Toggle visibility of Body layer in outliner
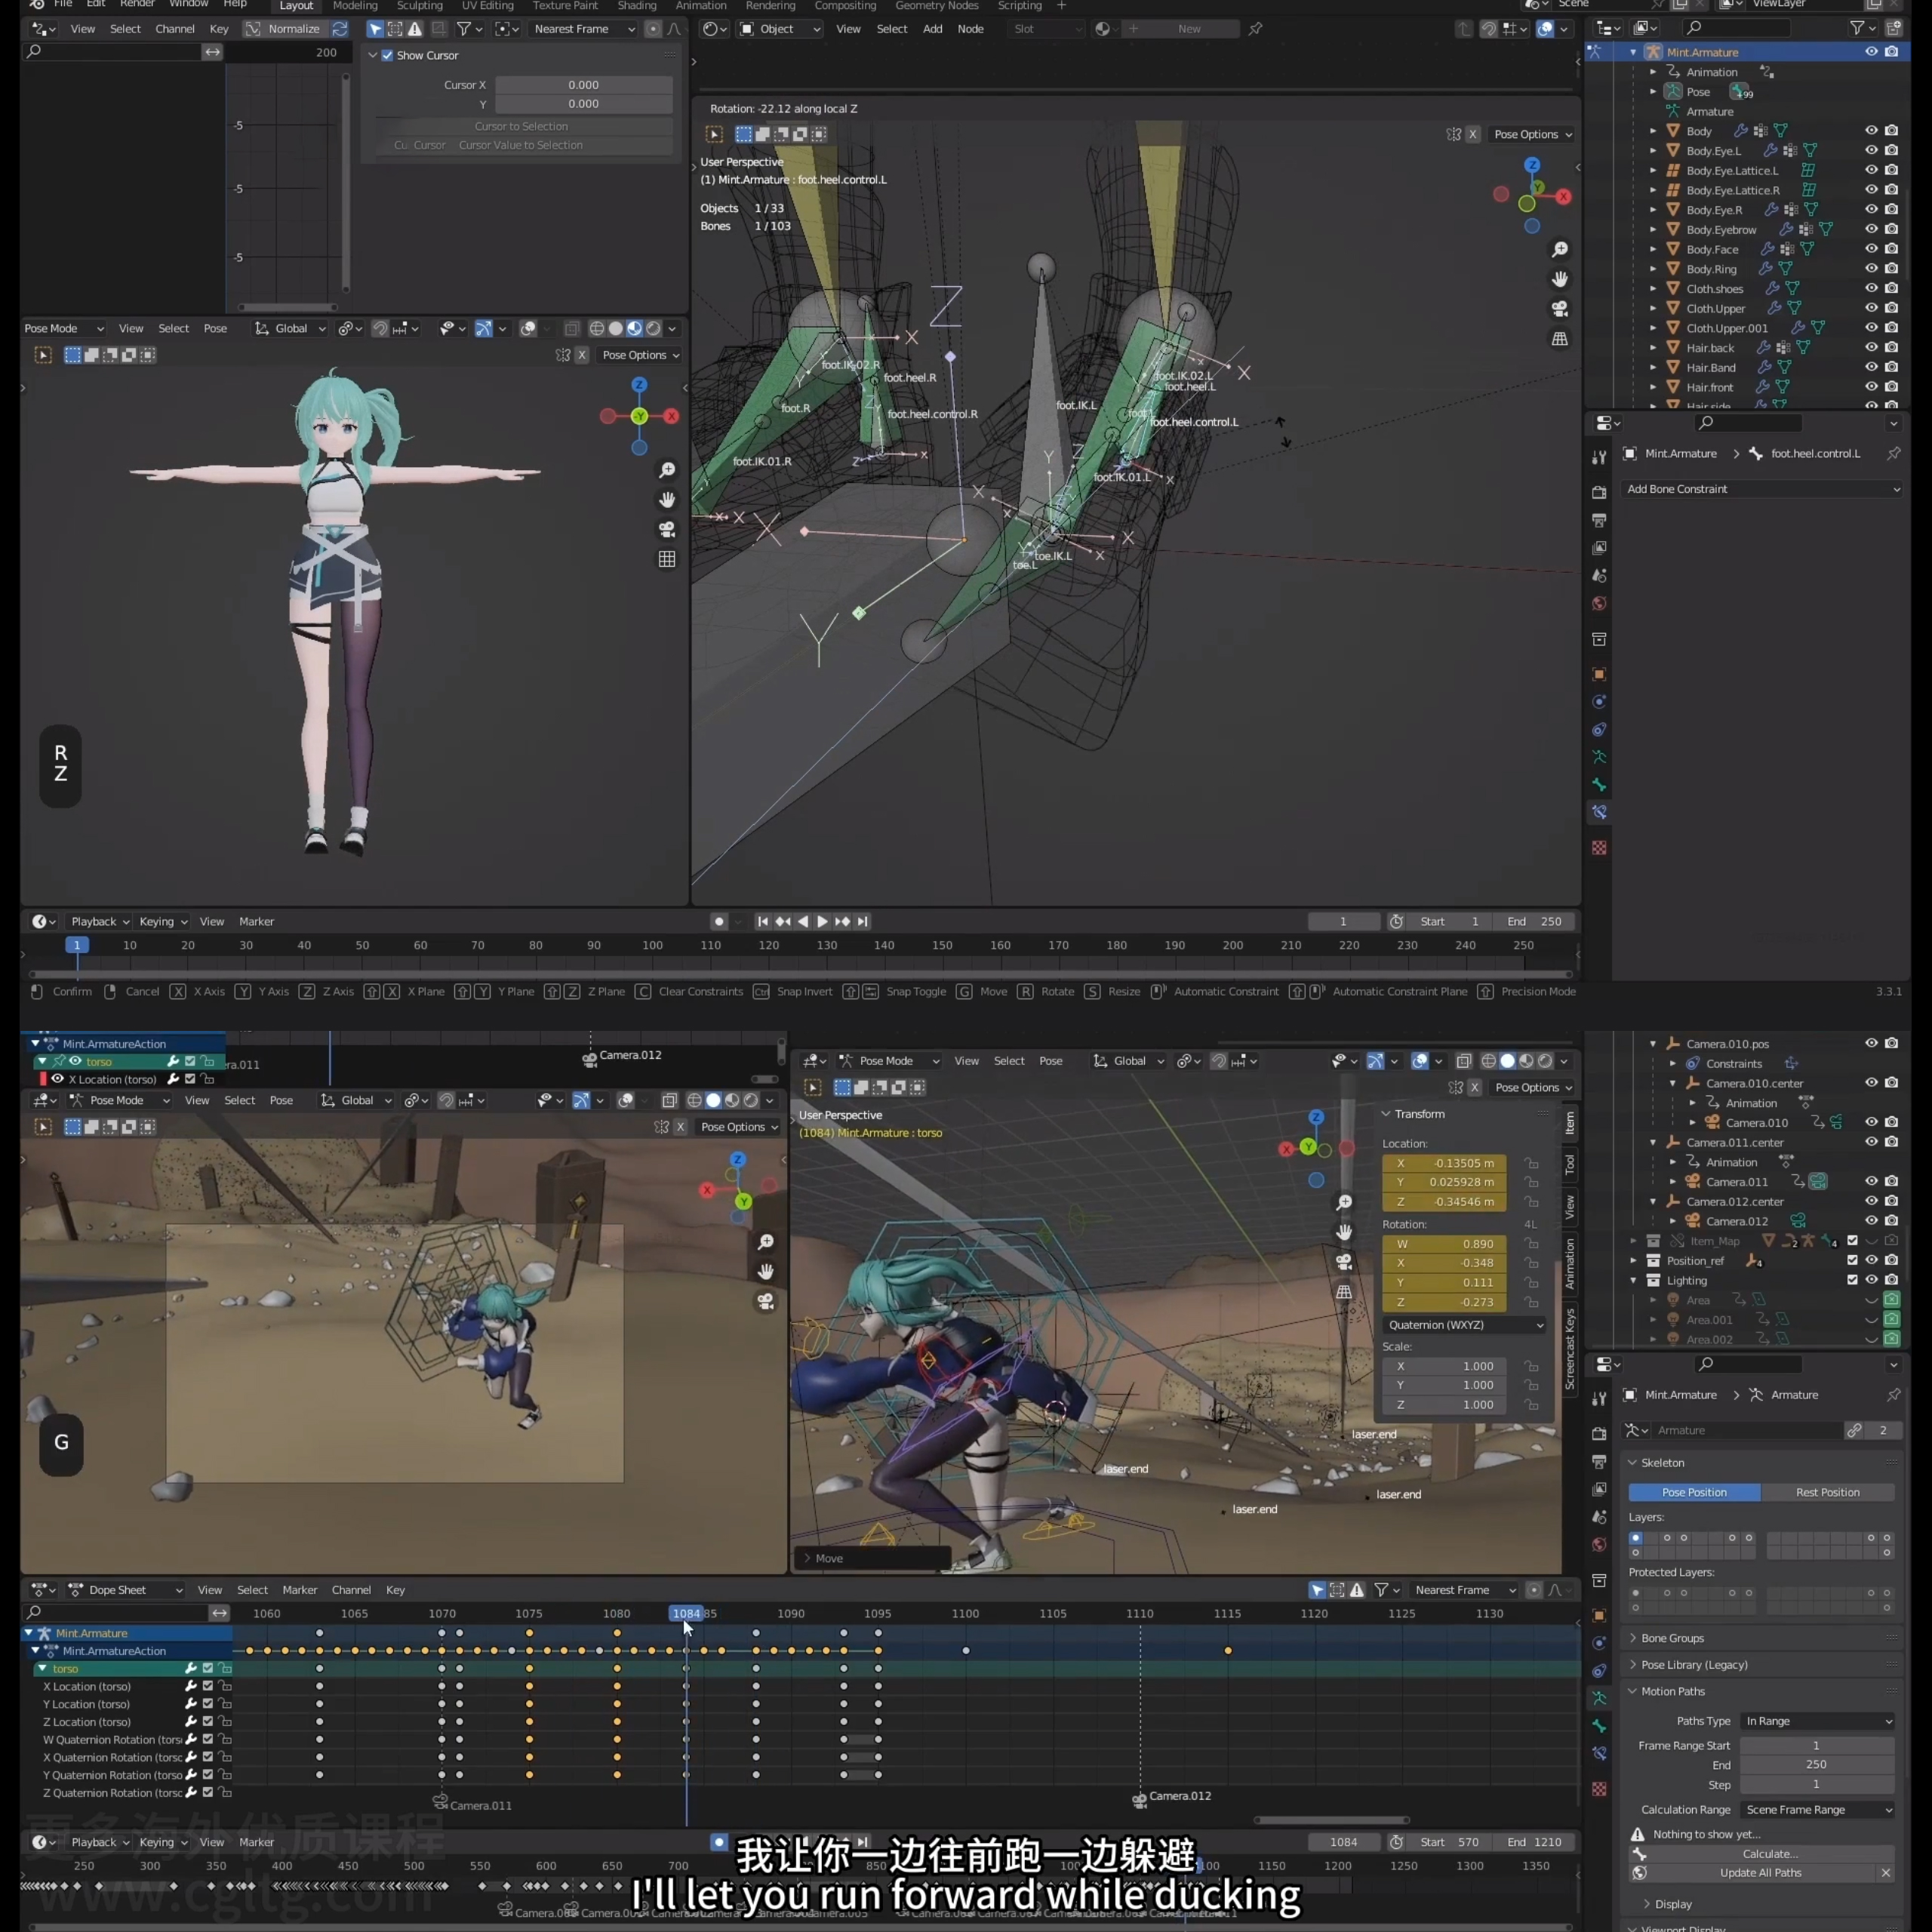 1872,131
